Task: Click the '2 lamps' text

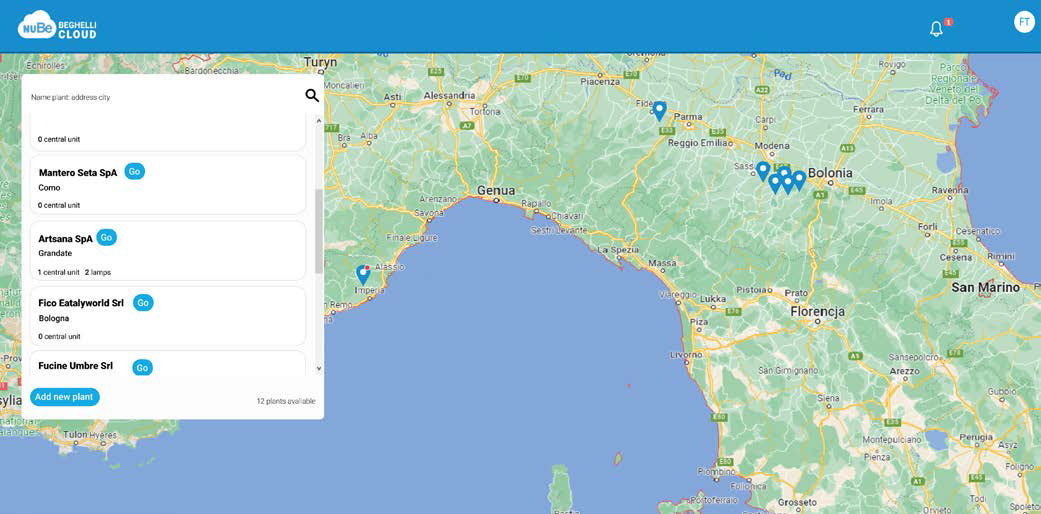Action: click(x=98, y=272)
